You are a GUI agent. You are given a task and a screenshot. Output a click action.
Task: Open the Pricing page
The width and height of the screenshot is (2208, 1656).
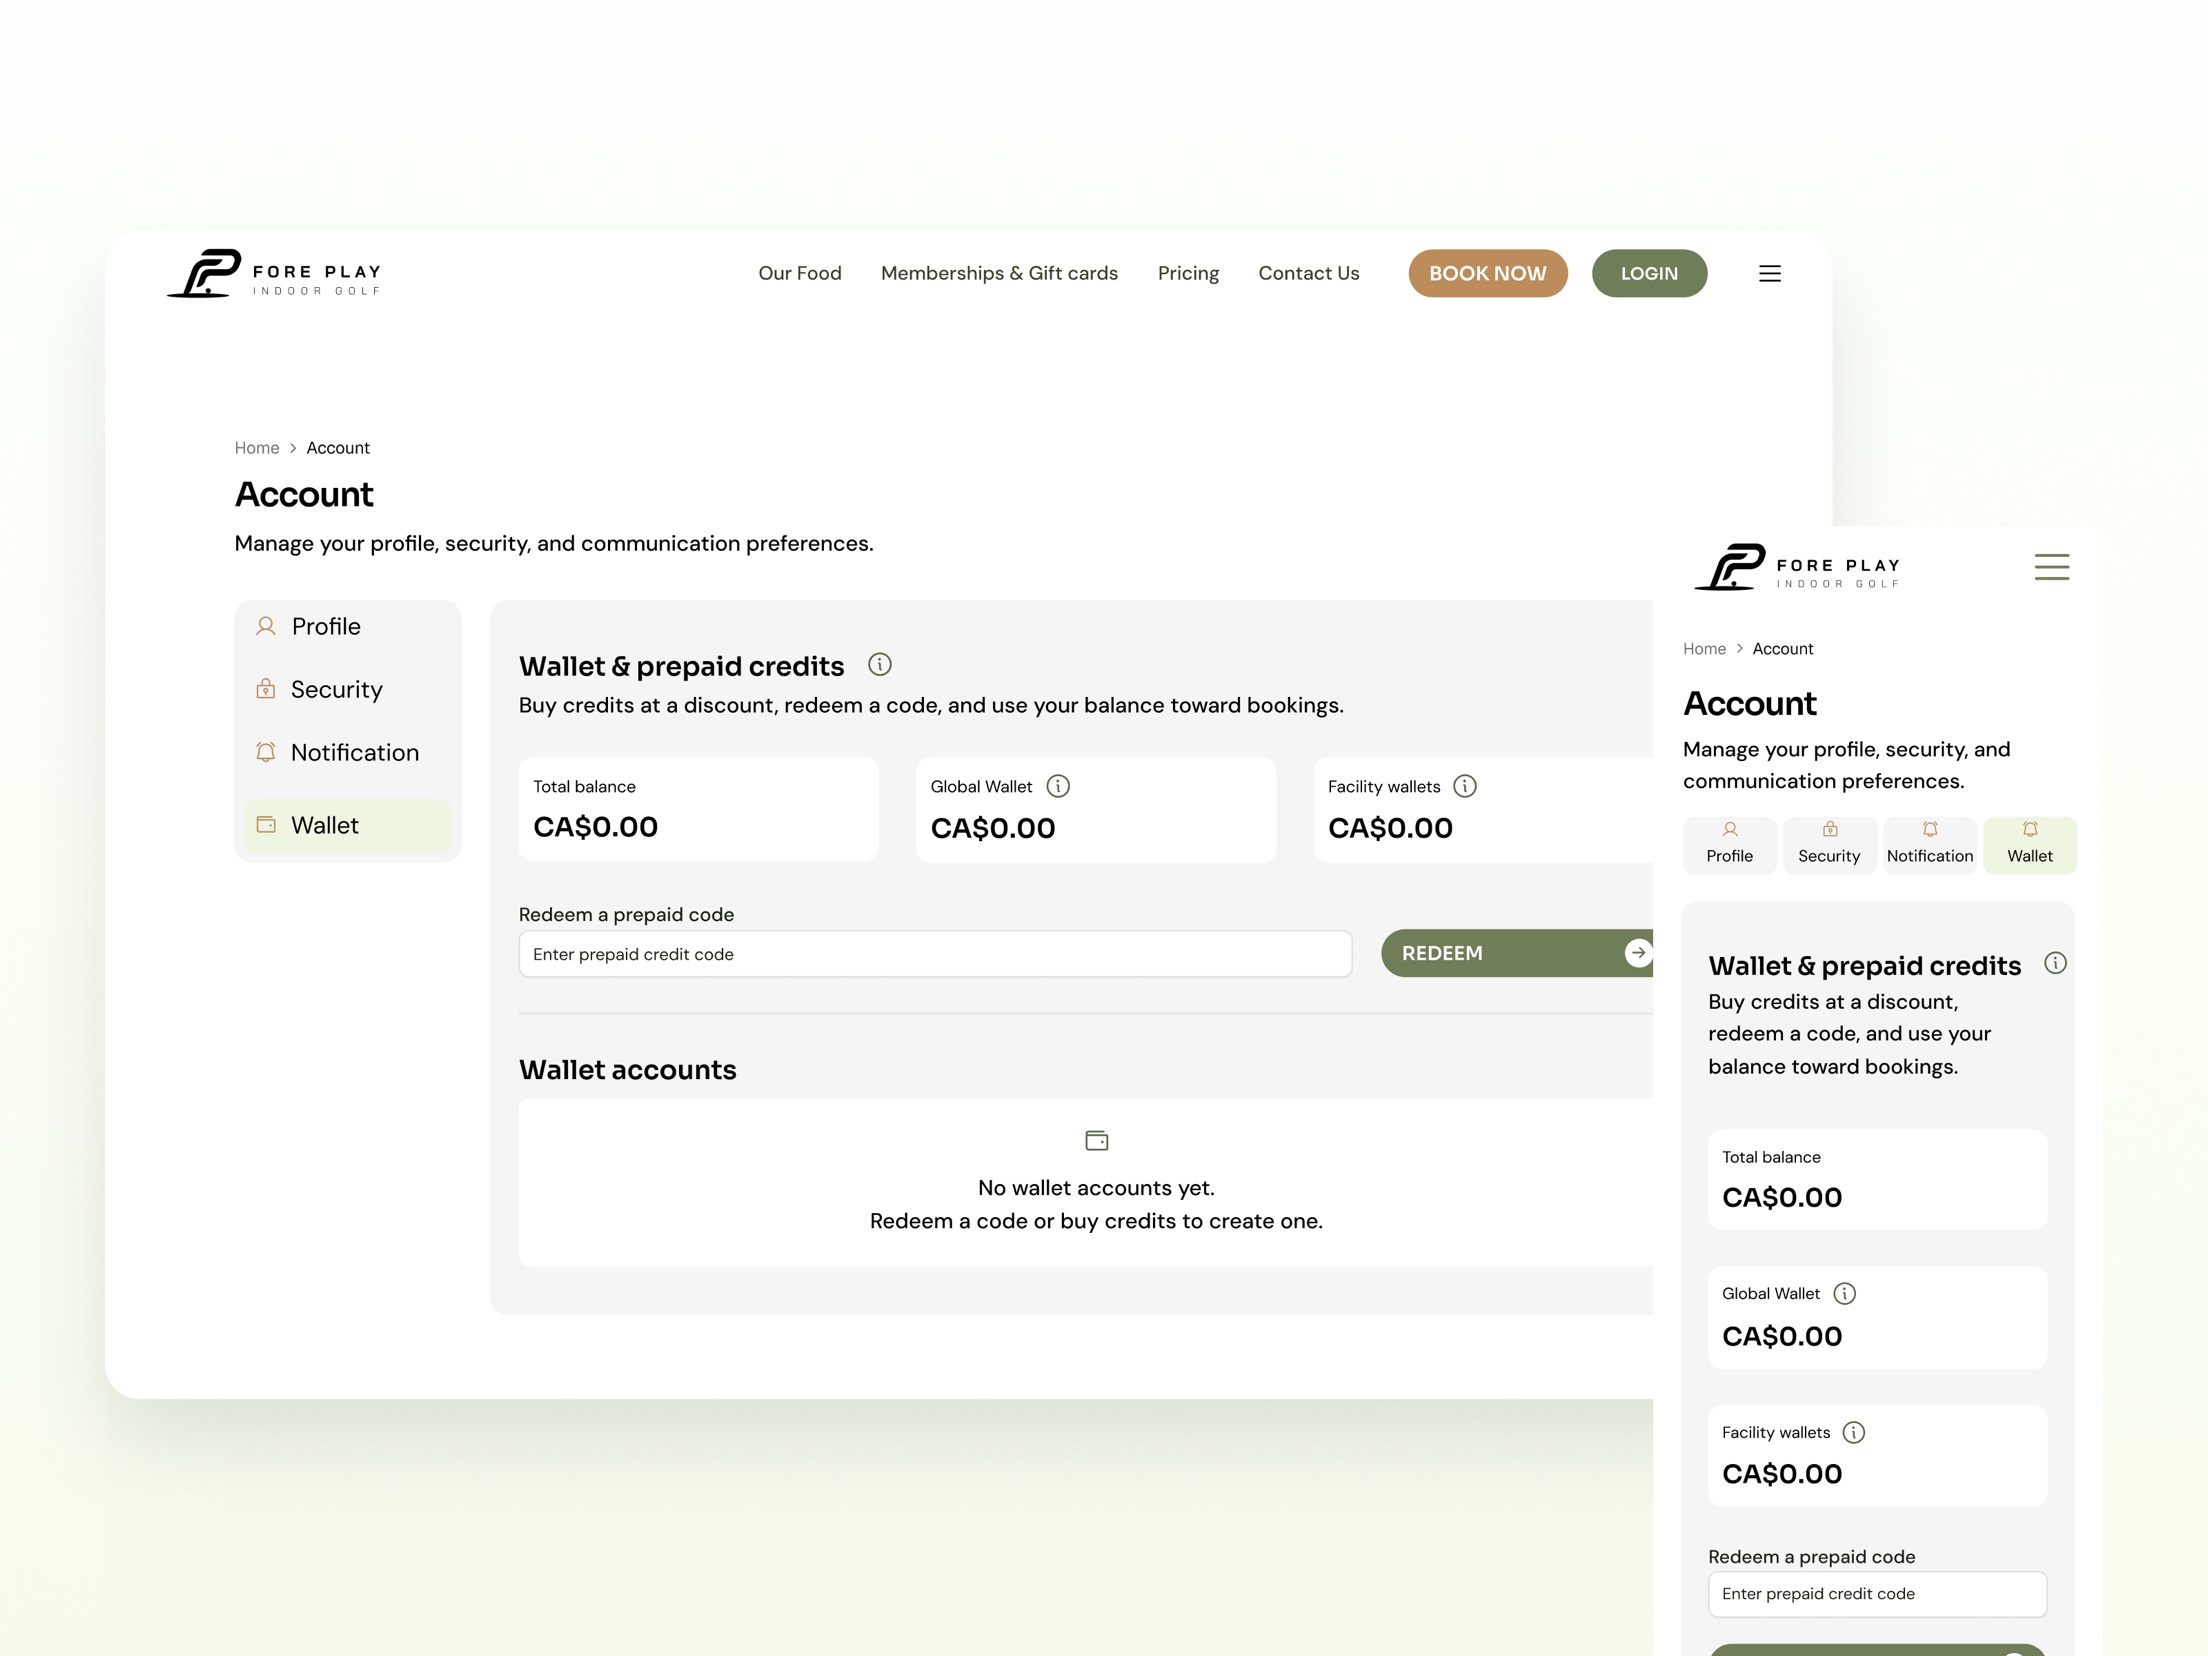[x=1188, y=273]
